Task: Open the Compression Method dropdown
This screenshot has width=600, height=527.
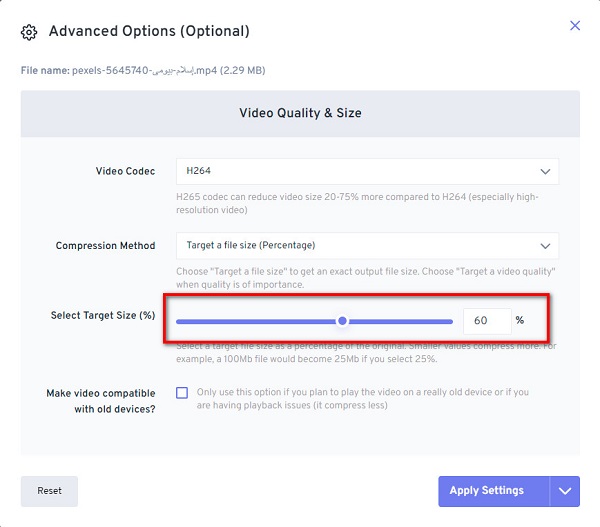Action: (366, 245)
